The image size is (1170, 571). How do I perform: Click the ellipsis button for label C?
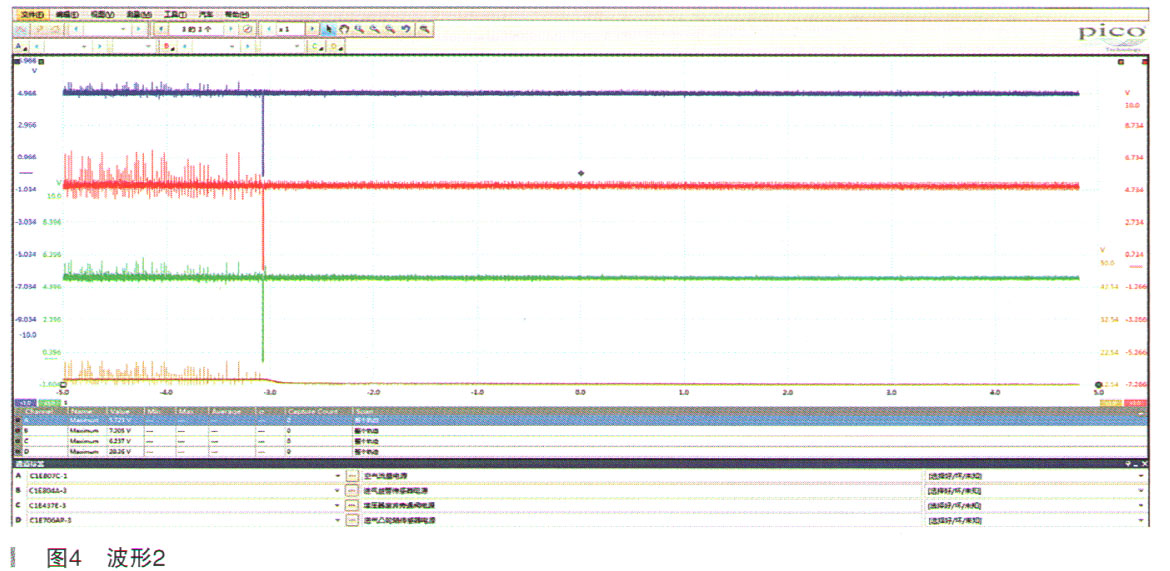coord(352,505)
